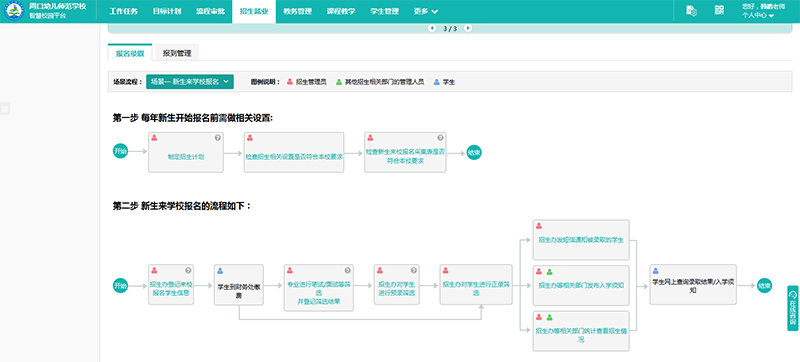The width and height of the screenshot is (800, 362).
Task: Expand the 更多 menu
Action: pyautogui.click(x=426, y=11)
